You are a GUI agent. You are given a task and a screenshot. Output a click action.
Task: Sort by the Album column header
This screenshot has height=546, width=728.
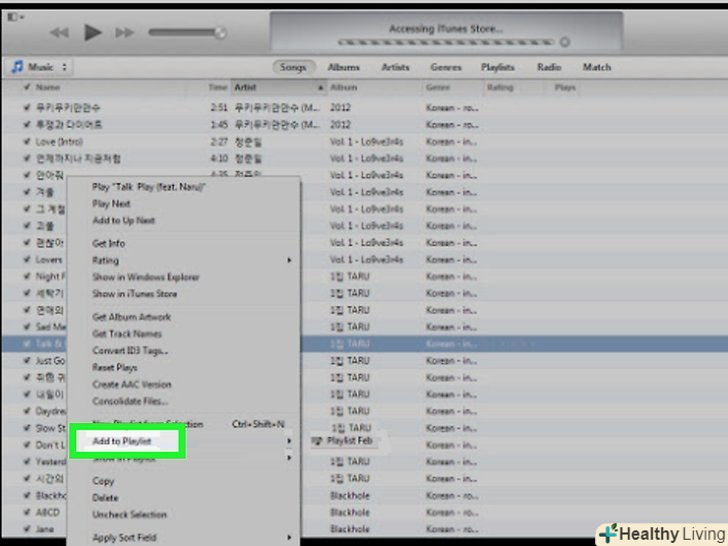click(344, 87)
